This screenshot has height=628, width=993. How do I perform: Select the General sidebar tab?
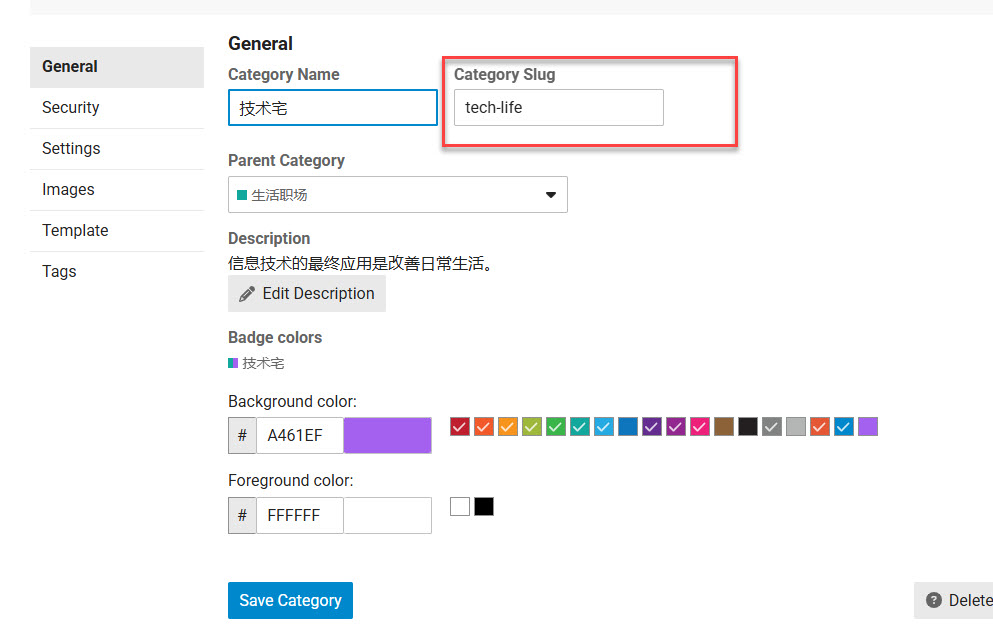click(x=70, y=67)
